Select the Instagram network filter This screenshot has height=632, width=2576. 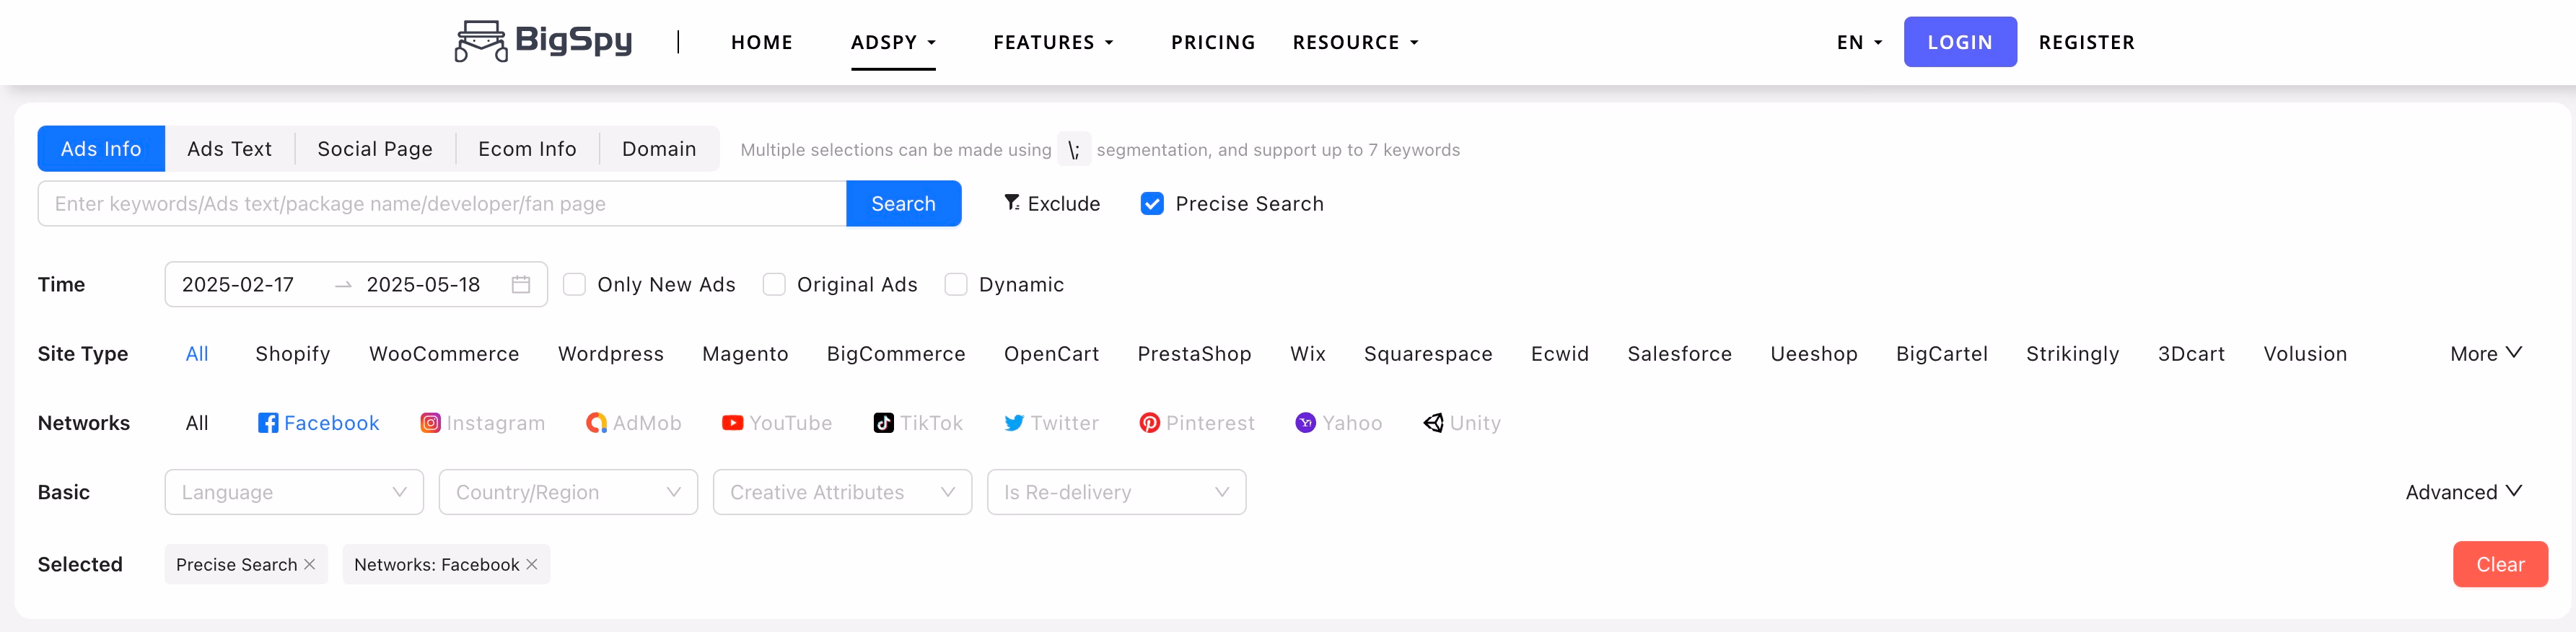[483, 423]
